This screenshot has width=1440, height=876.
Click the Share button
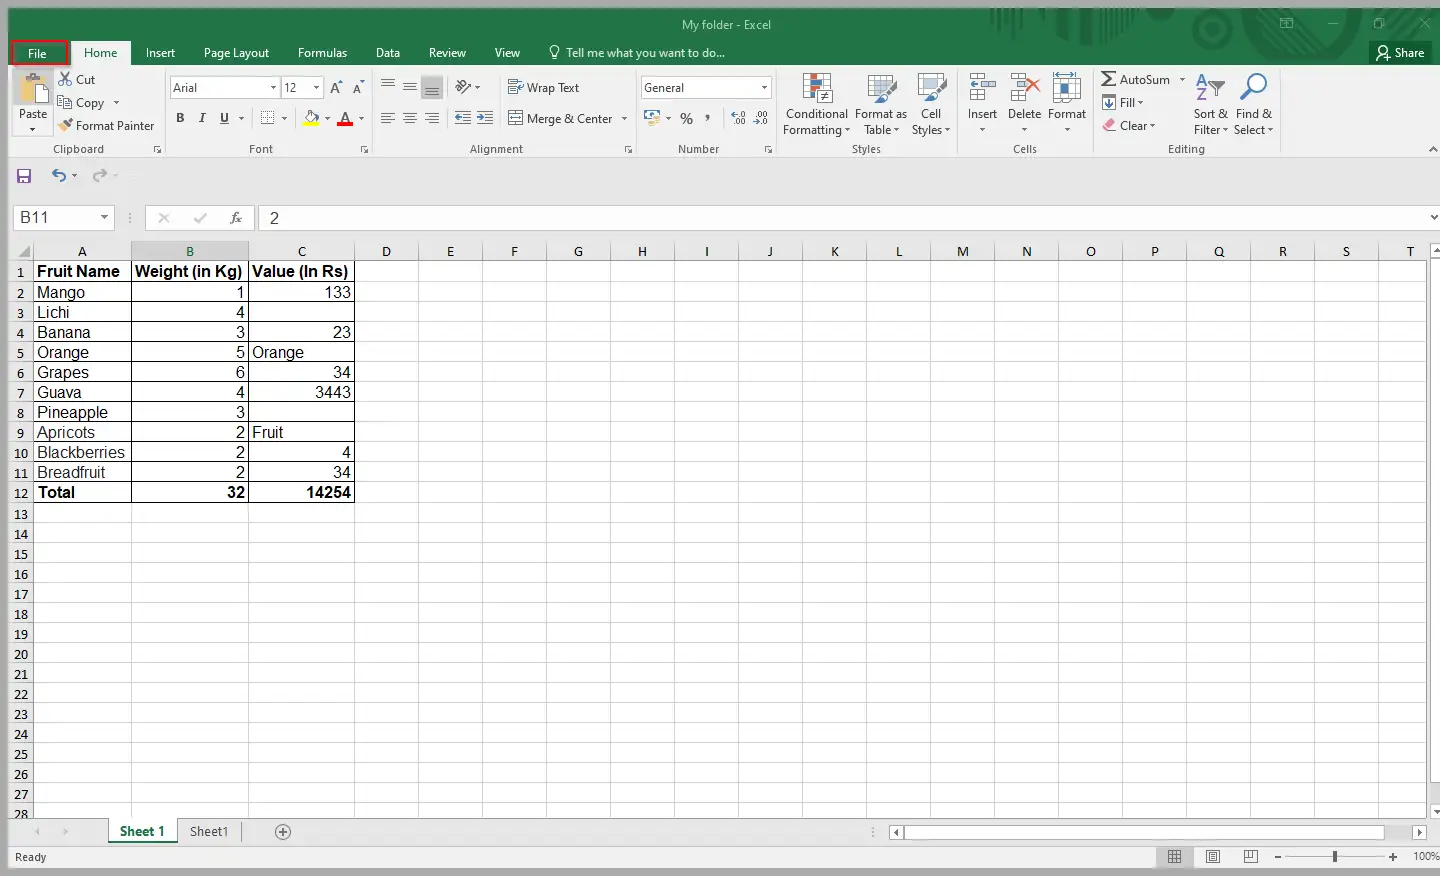[1400, 53]
